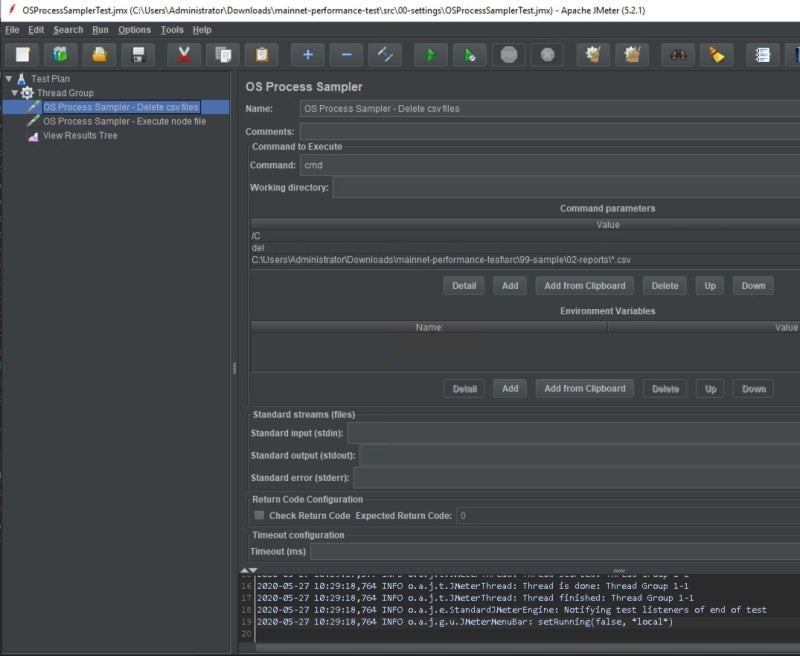The image size is (800, 656).
Task: Click the sampler Name input field
Action: (550, 109)
